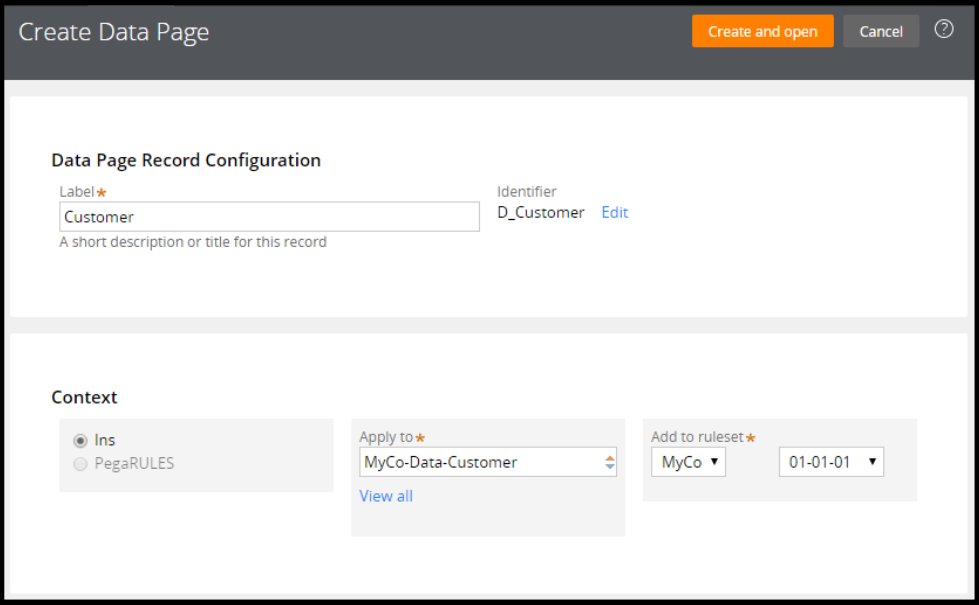This screenshot has height=605, width=979.
Task: Click the Apply to field label
Action: [x=386, y=437]
